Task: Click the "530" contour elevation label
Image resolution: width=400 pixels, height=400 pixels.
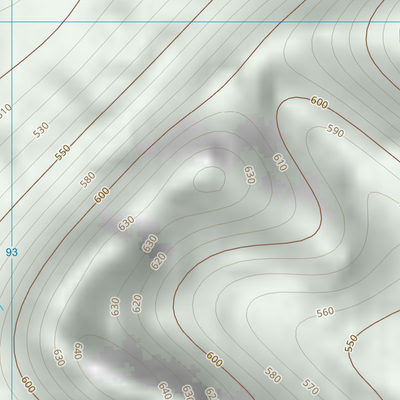Action: click(x=41, y=130)
